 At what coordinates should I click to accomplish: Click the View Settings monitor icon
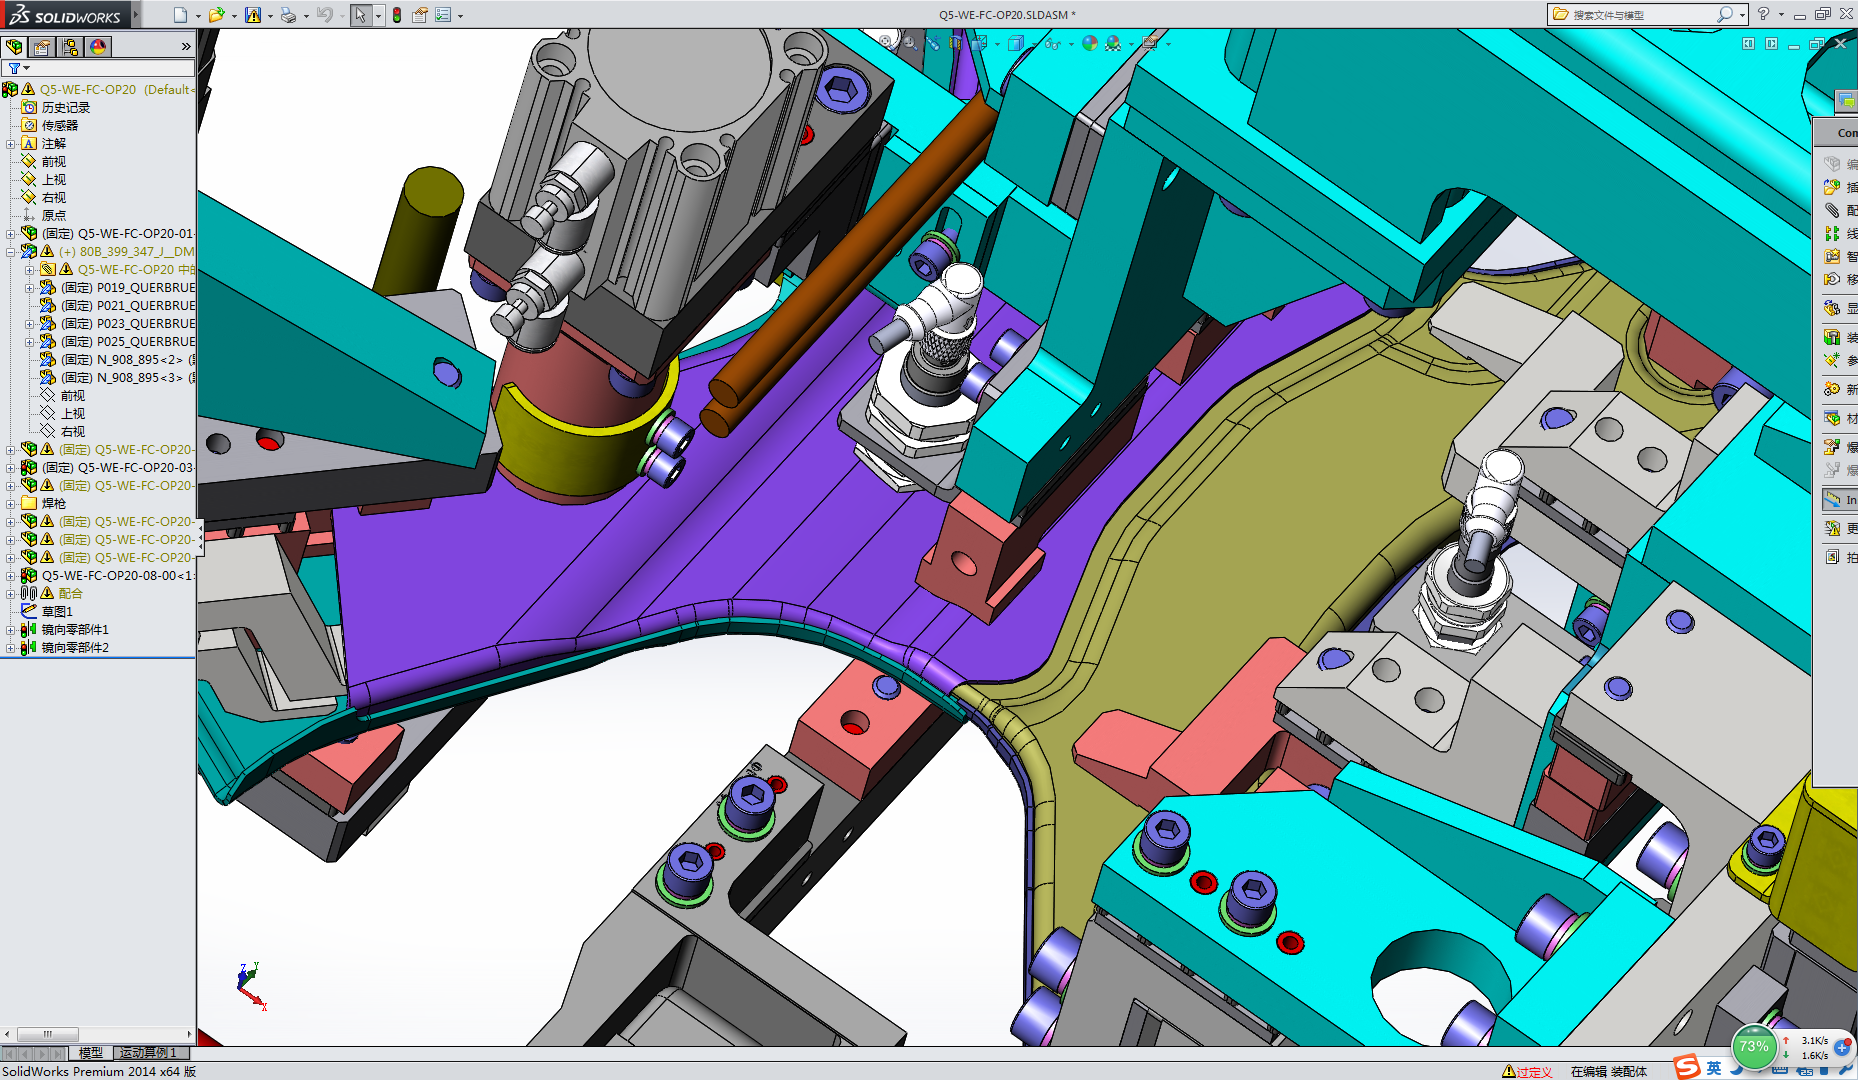point(1150,43)
